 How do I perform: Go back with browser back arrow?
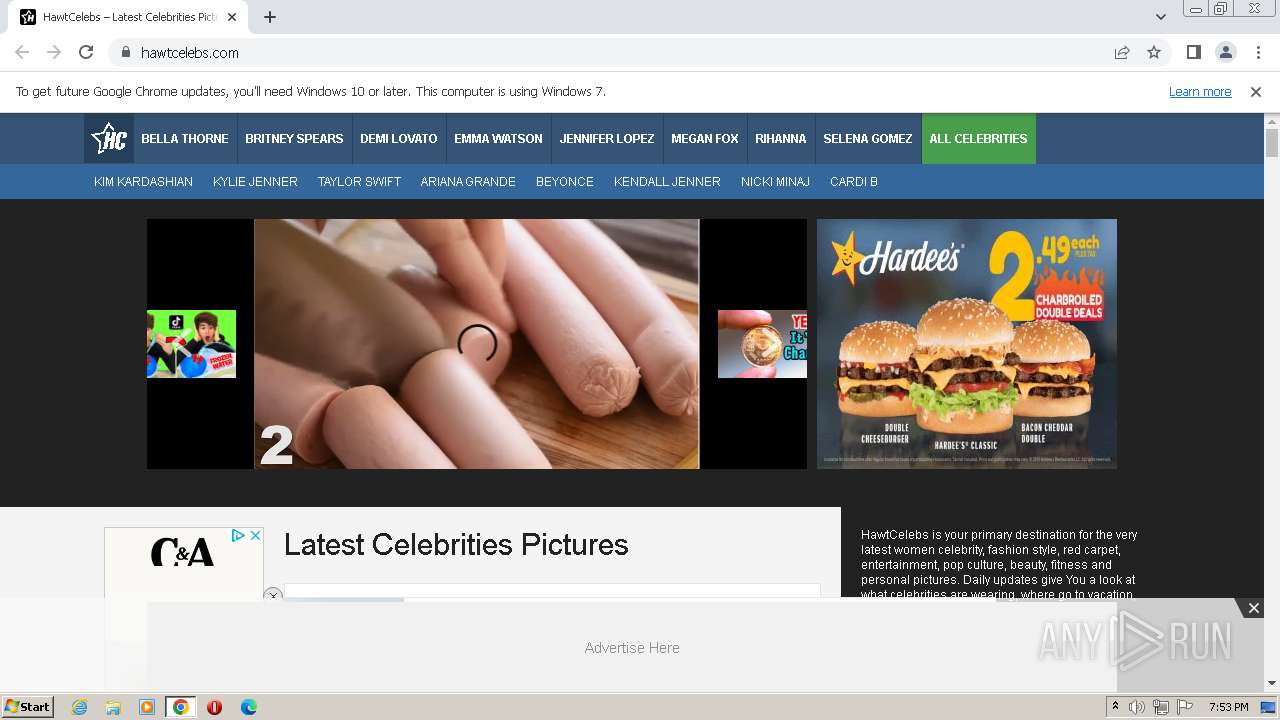click(x=22, y=52)
